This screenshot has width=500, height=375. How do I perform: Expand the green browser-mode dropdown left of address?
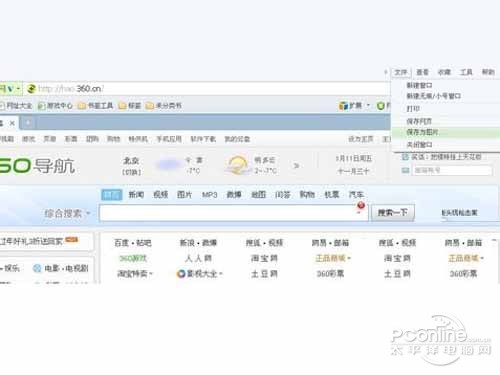[18, 89]
